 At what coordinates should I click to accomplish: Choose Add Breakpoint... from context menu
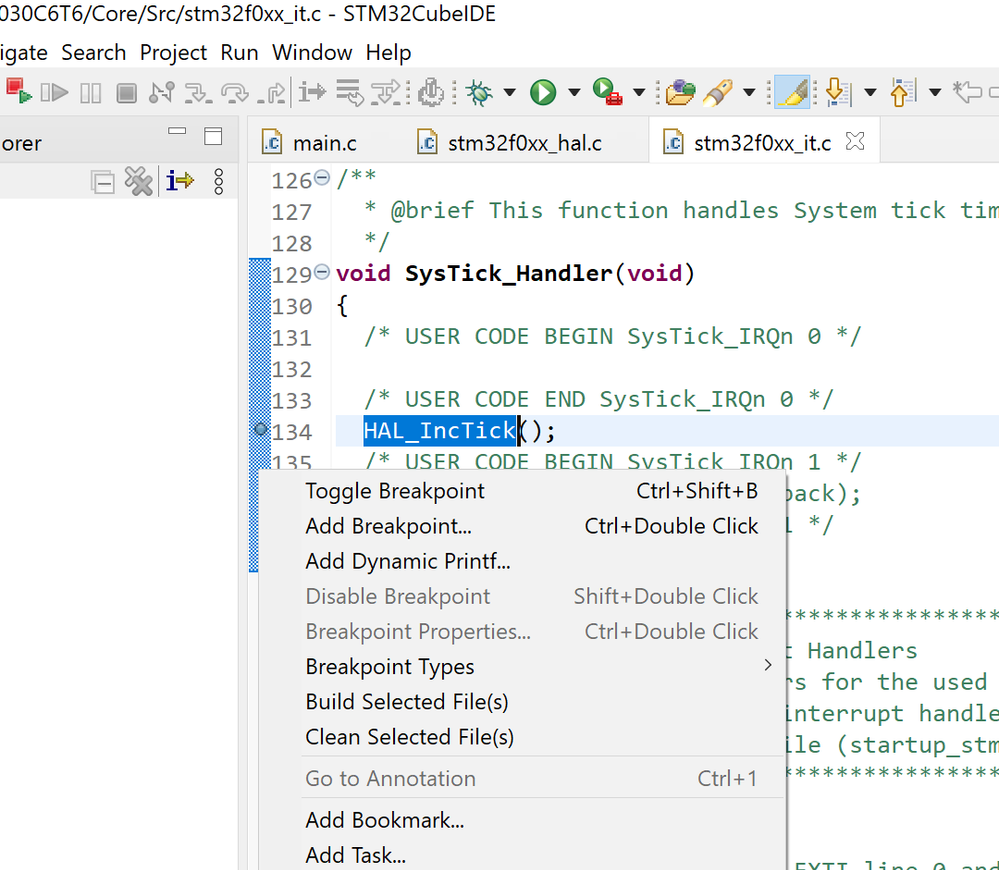coord(522,526)
